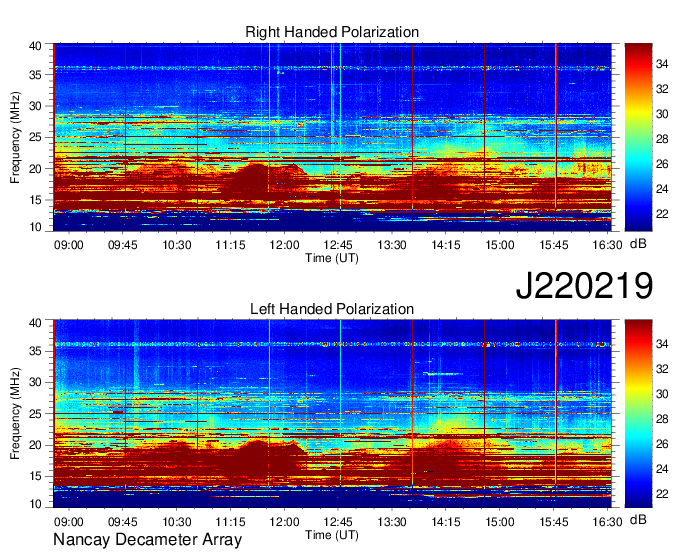This screenshot has height=552, width=680.
Task: Click the "34" value on the lower colorbar scale
Action: (662, 344)
